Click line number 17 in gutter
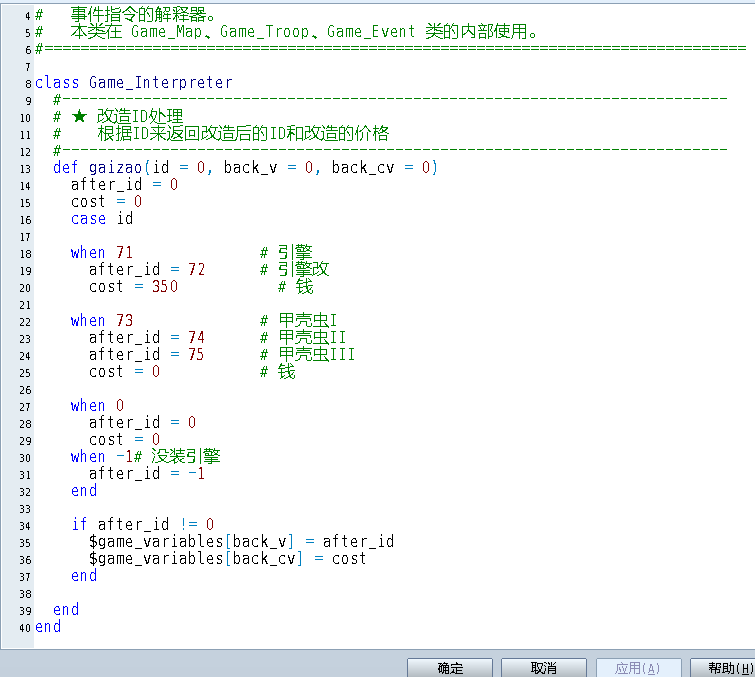The height and width of the screenshot is (677, 755). click(x=25, y=237)
